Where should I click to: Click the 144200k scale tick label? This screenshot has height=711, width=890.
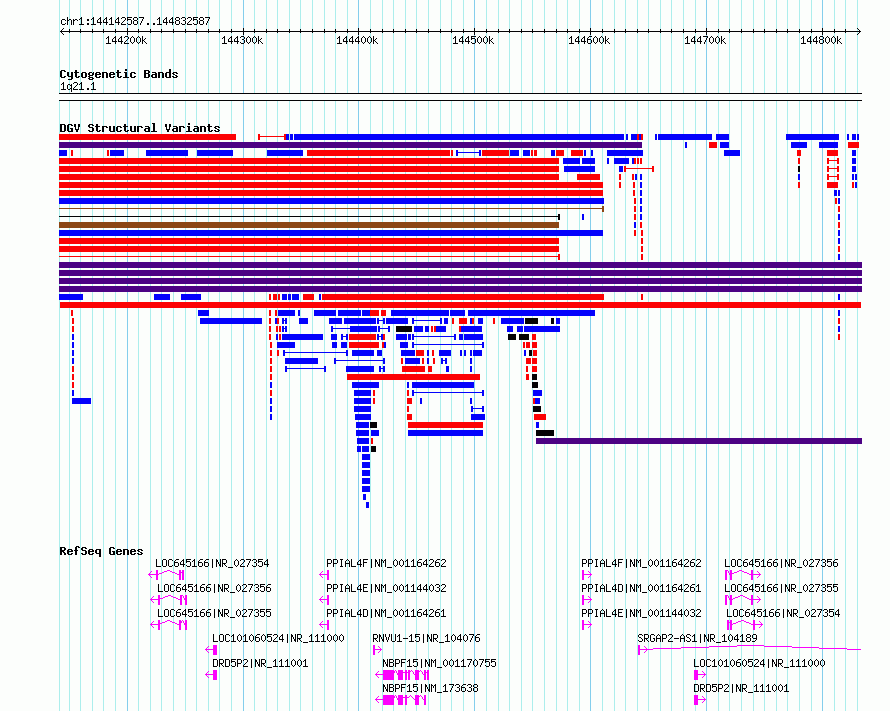[x=126, y=40]
